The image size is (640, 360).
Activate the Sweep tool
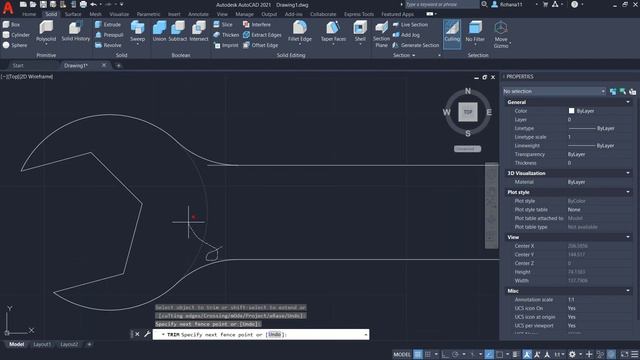click(138, 31)
